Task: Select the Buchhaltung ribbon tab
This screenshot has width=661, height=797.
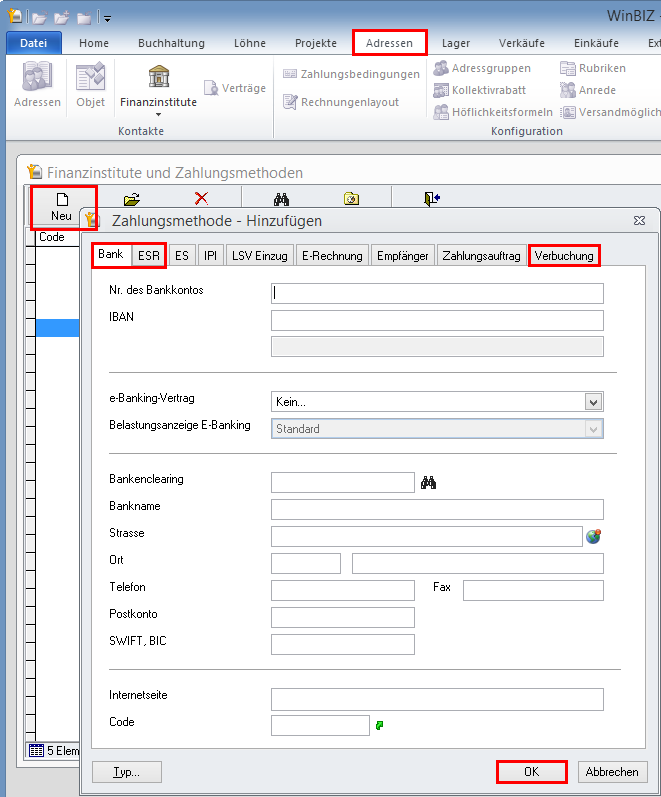Action: click(171, 43)
